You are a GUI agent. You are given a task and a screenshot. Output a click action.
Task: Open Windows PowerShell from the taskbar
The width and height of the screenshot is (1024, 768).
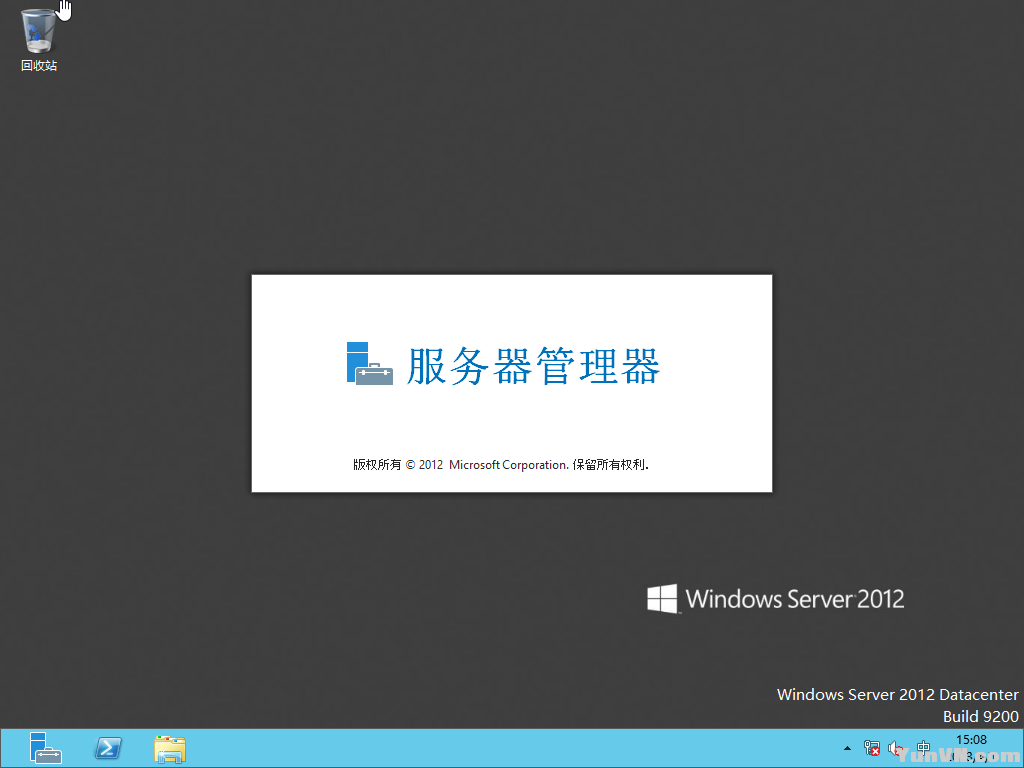108,748
